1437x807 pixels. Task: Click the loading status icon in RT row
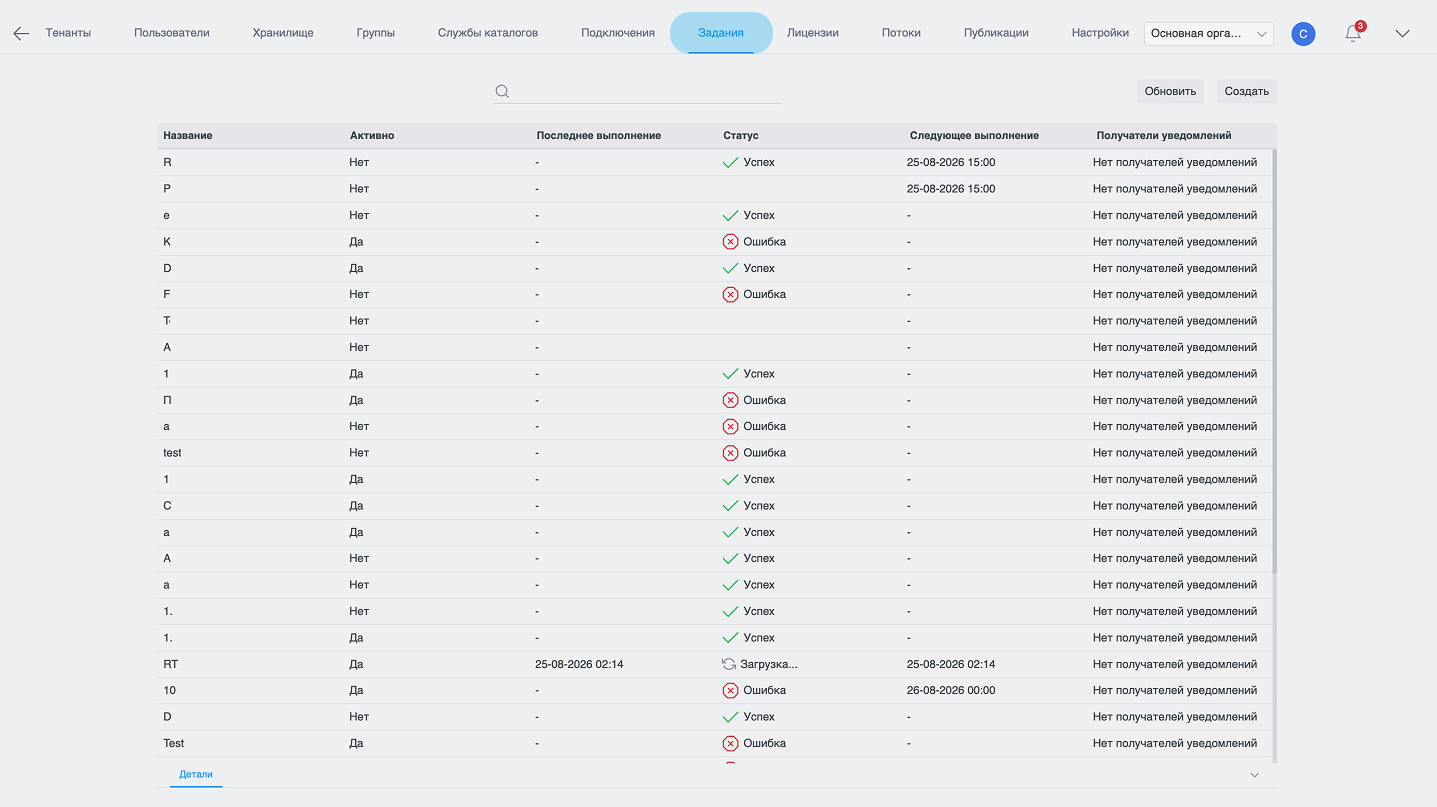pos(729,664)
